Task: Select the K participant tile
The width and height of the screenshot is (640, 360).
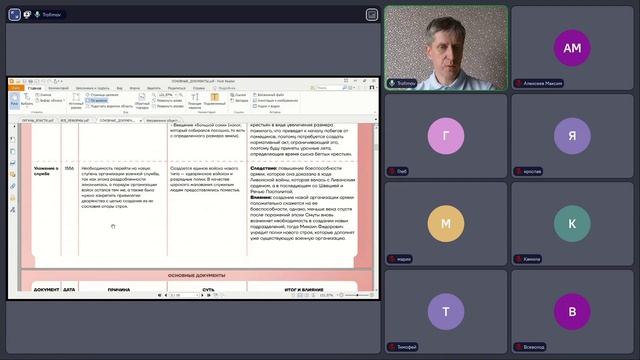Action: pos(572,224)
